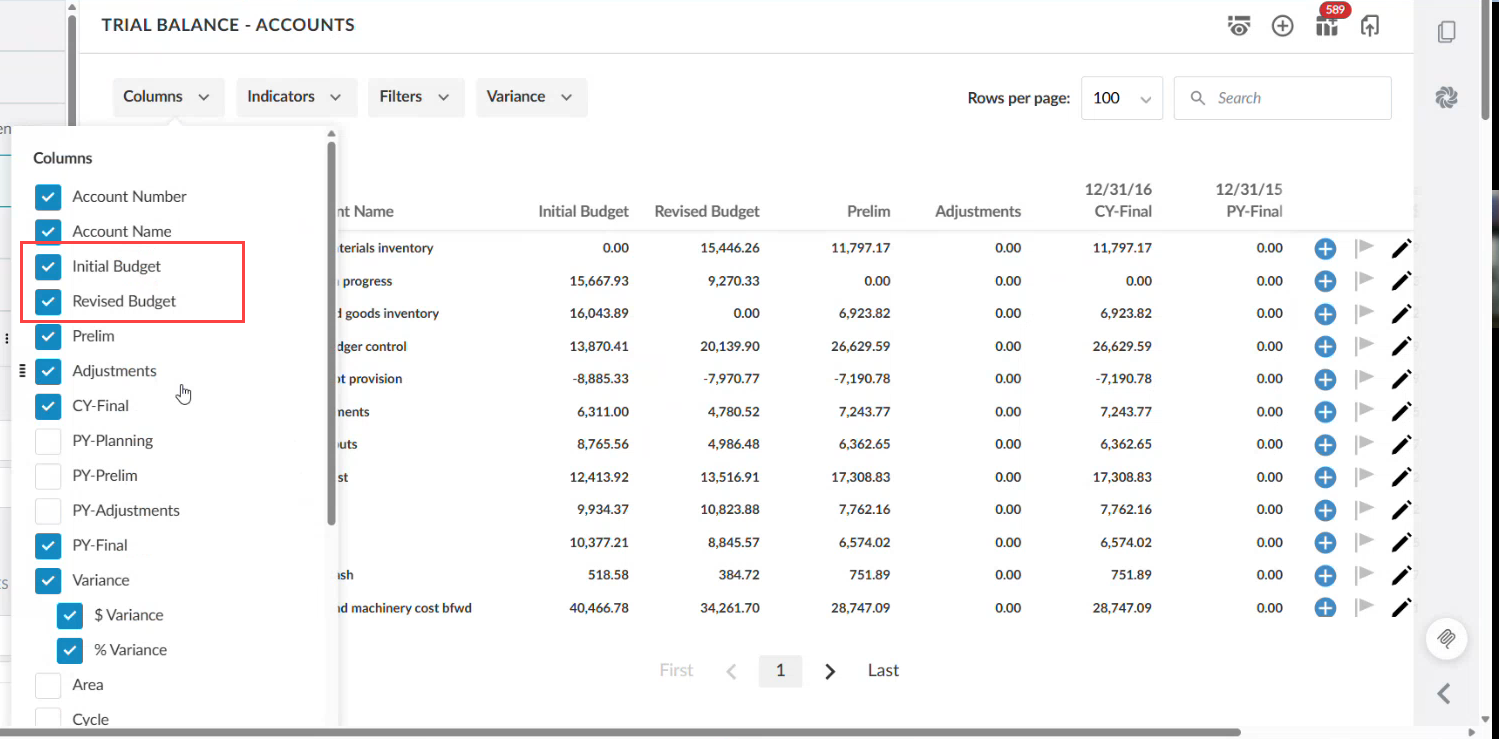Click into the Search field
This screenshot has height=739, width=1499.
click(x=1283, y=98)
